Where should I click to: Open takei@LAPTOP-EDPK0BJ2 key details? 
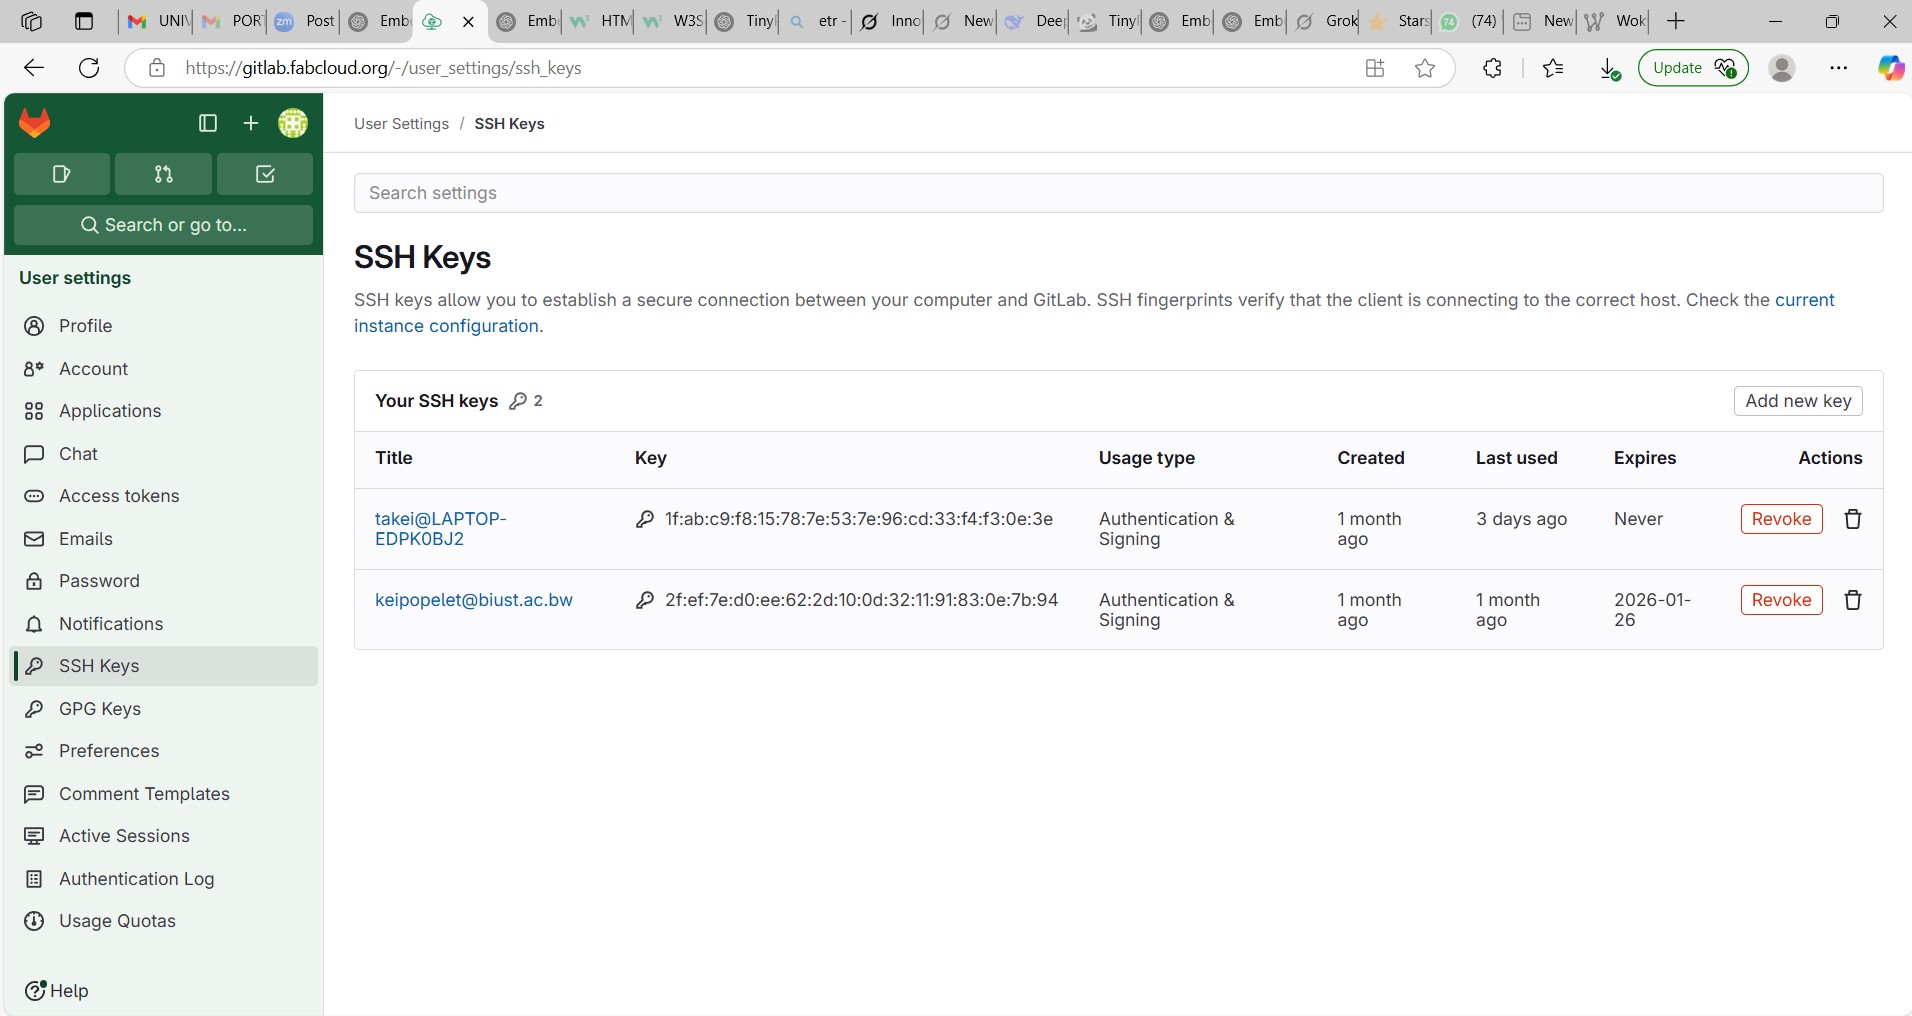pyautogui.click(x=440, y=529)
